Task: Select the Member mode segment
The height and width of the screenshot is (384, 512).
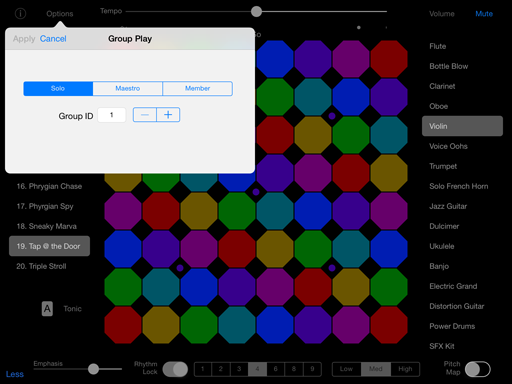Action: point(197,88)
